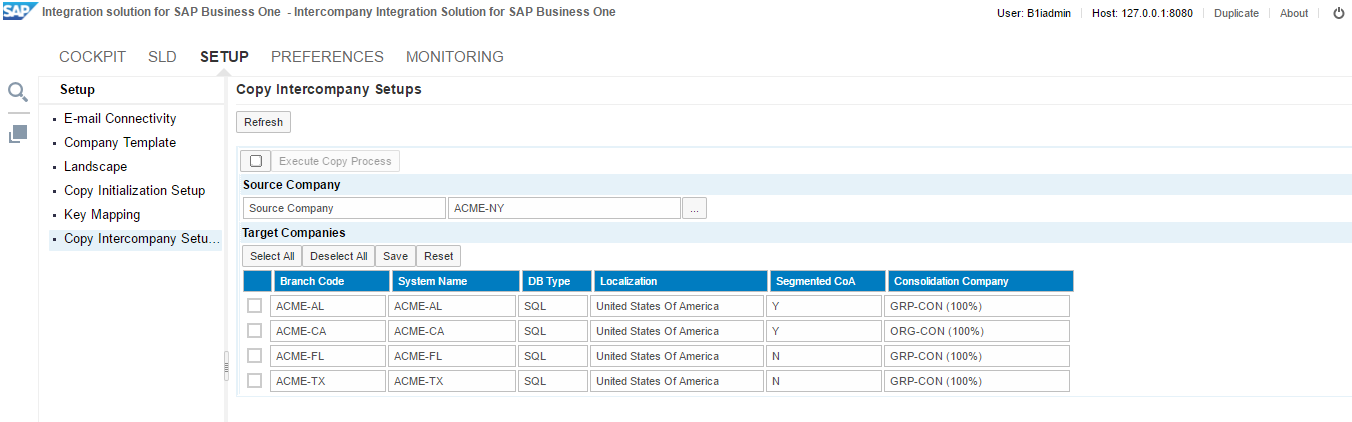Toggle the checkbox beside Execute Copy Process
Image resolution: width=1352 pixels, height=422 pixels.
click(256, 161)
